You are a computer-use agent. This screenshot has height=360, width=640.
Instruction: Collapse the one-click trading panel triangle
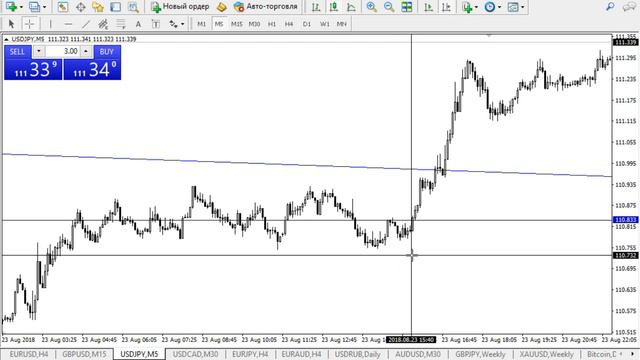point(6,39)
